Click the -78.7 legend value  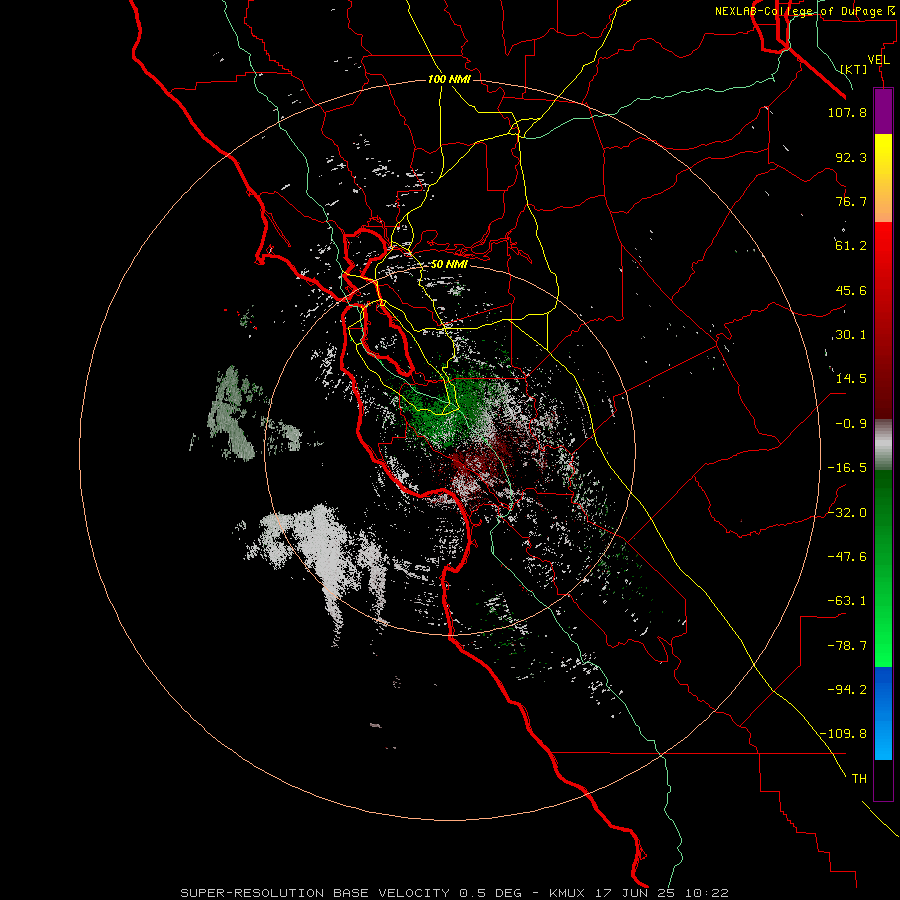pyautogui.click(x=847, y=646)
